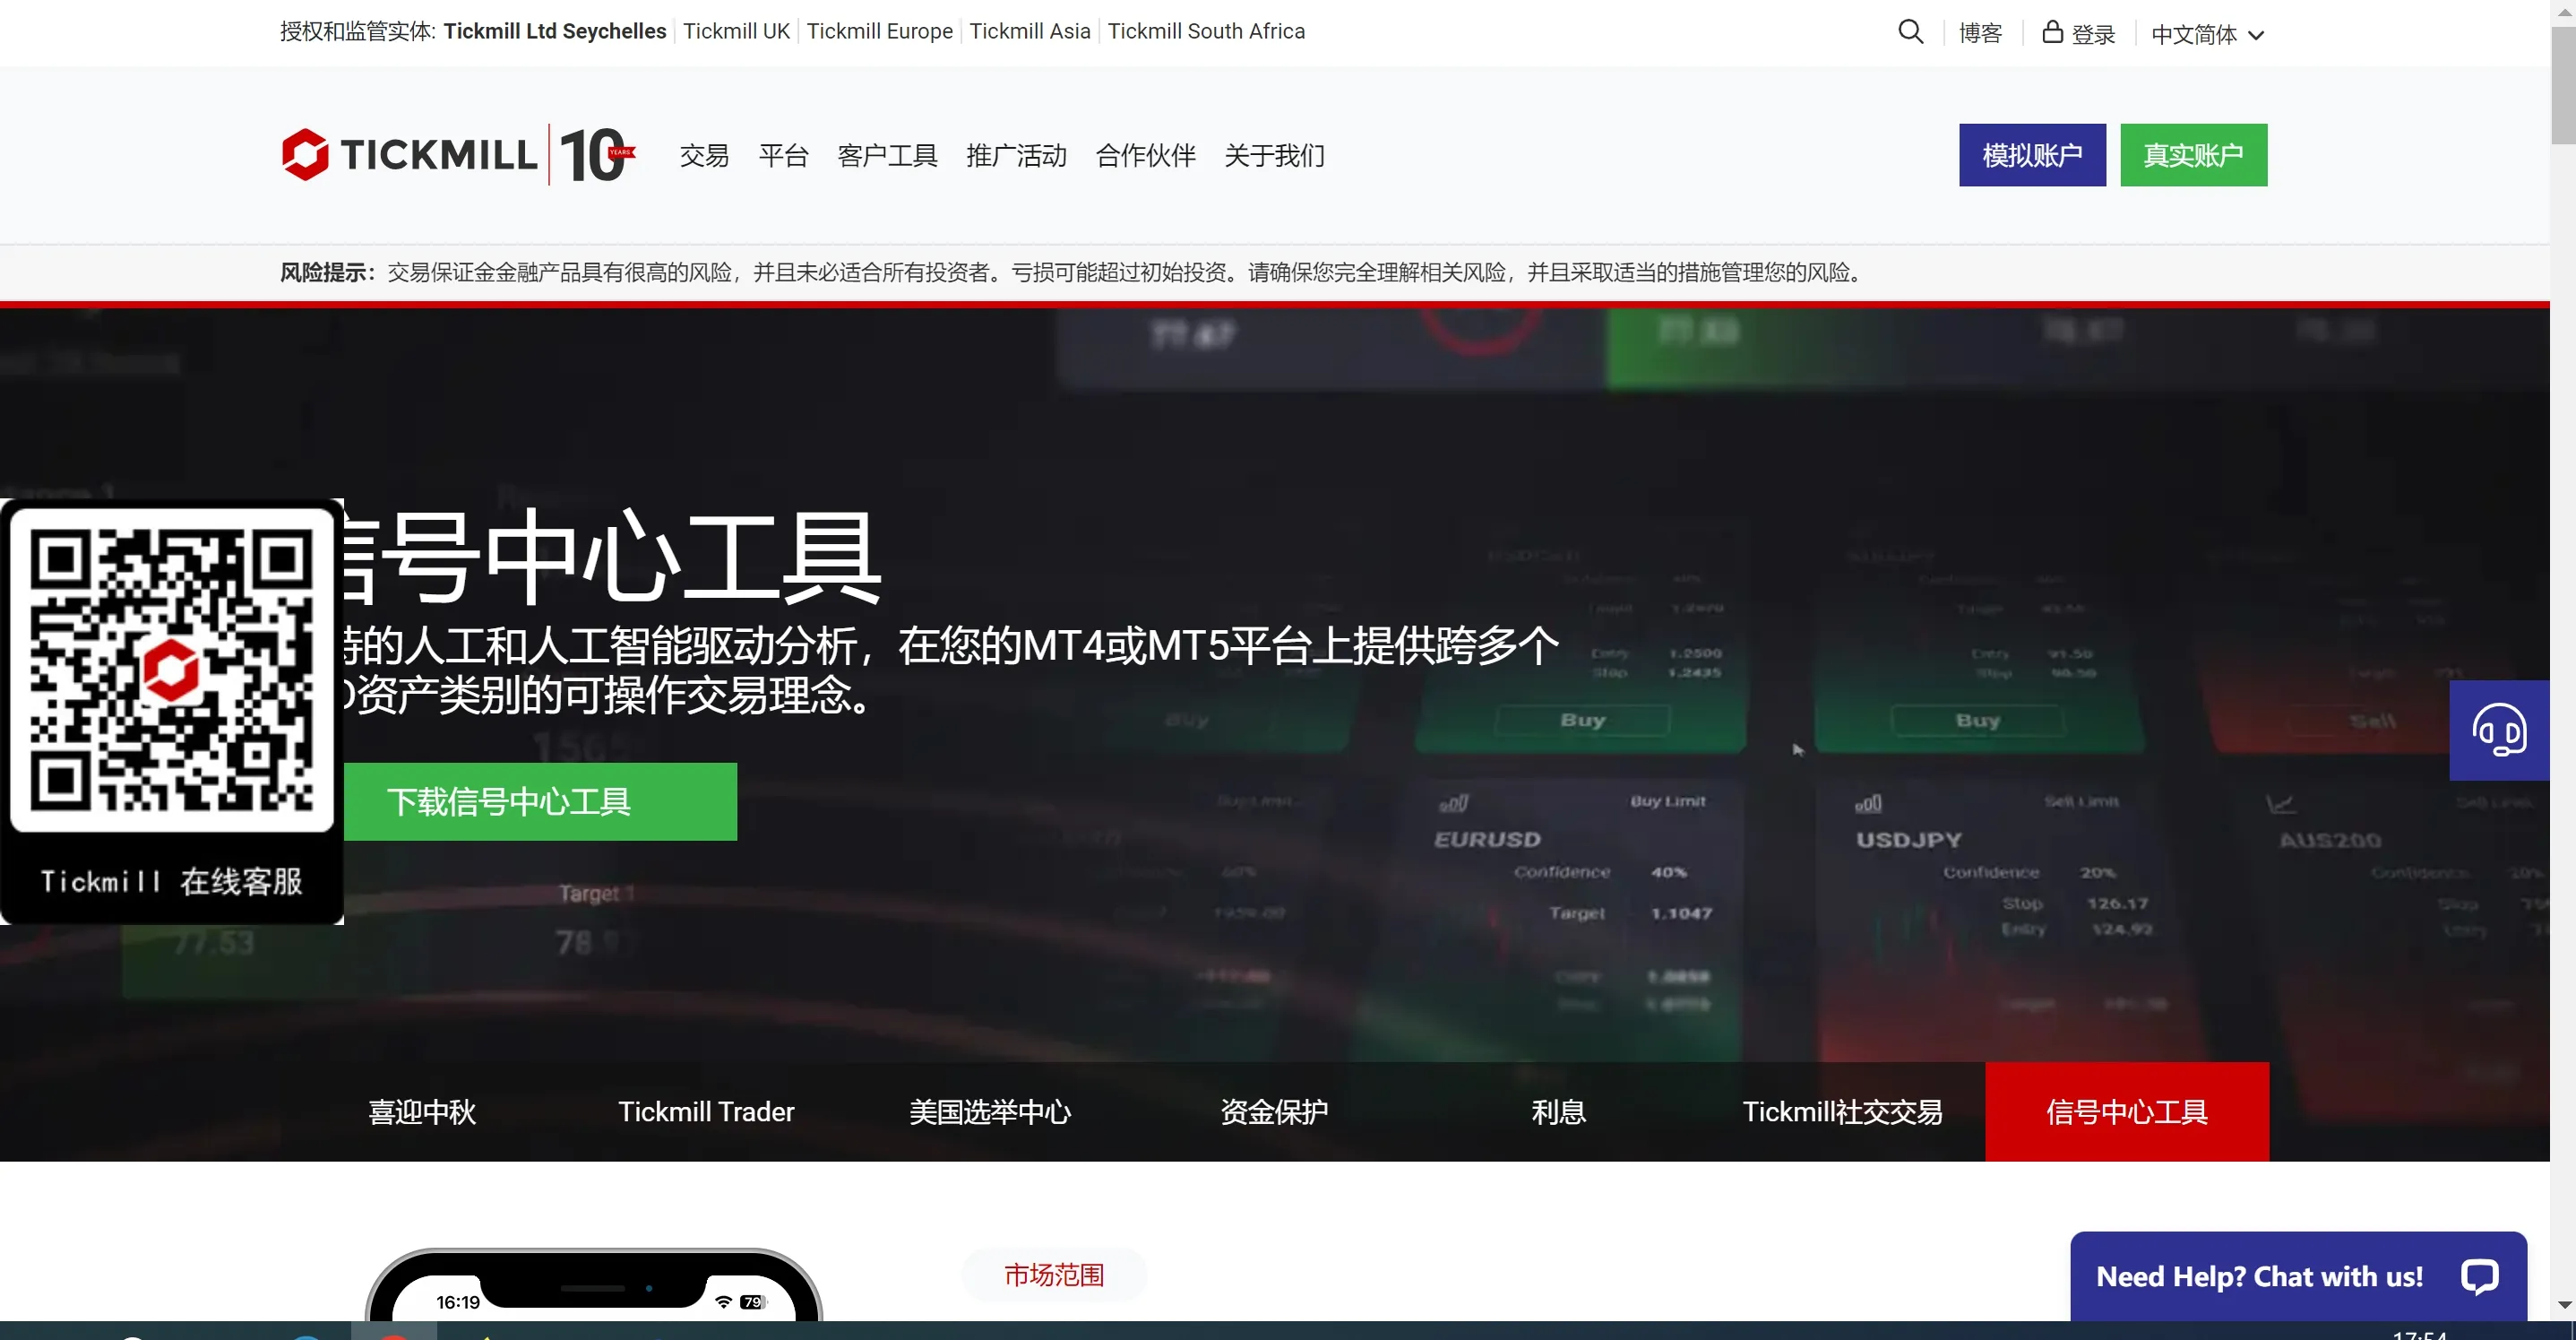Open the 交易 menu
Viewport: 2576px width, 1340px height.
point(704,156)
